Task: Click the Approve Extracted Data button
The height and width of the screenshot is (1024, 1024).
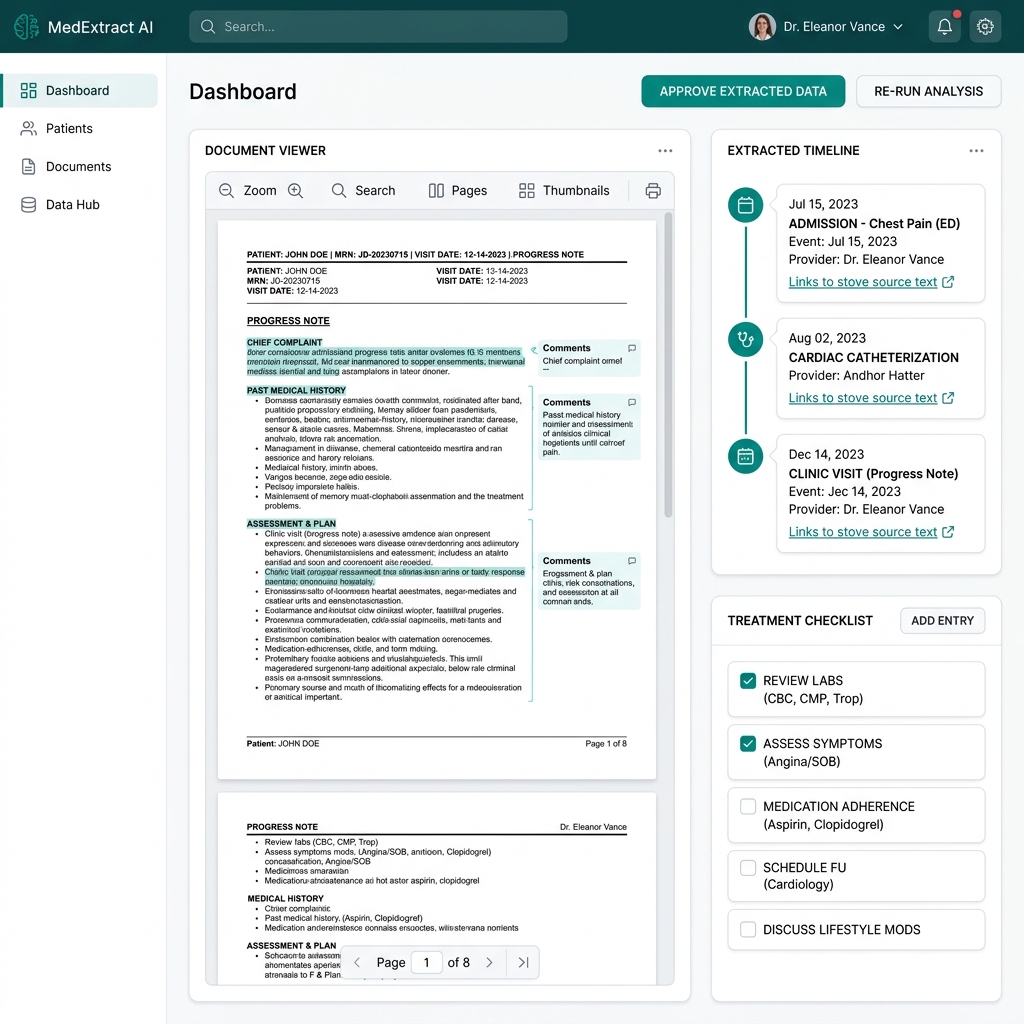Action: [x=743, y=91]
